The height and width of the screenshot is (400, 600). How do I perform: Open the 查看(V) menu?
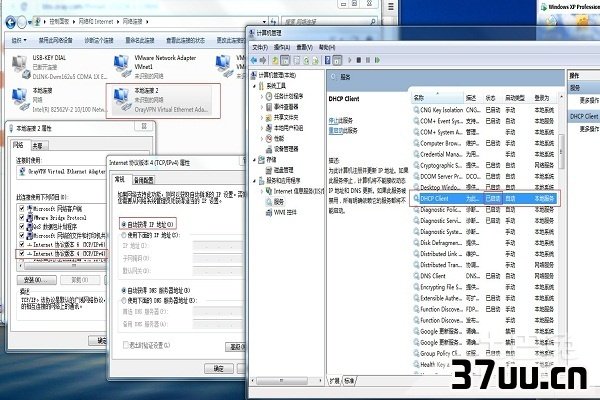305,47
